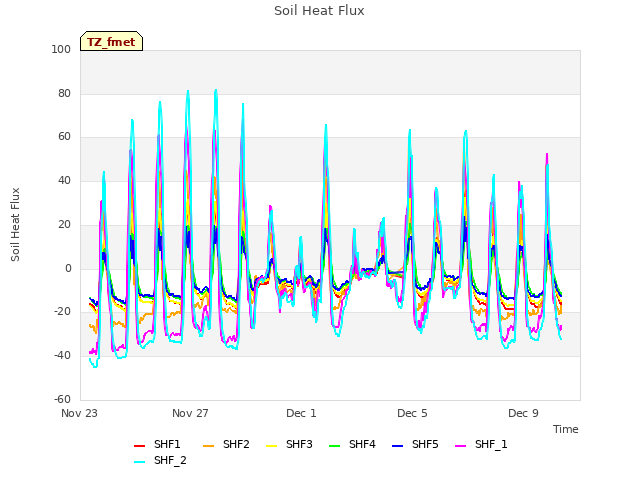This screenshot has height=480, width=640.
Task: Toggle the SHF5 legend label
Action: click(425, 444)
